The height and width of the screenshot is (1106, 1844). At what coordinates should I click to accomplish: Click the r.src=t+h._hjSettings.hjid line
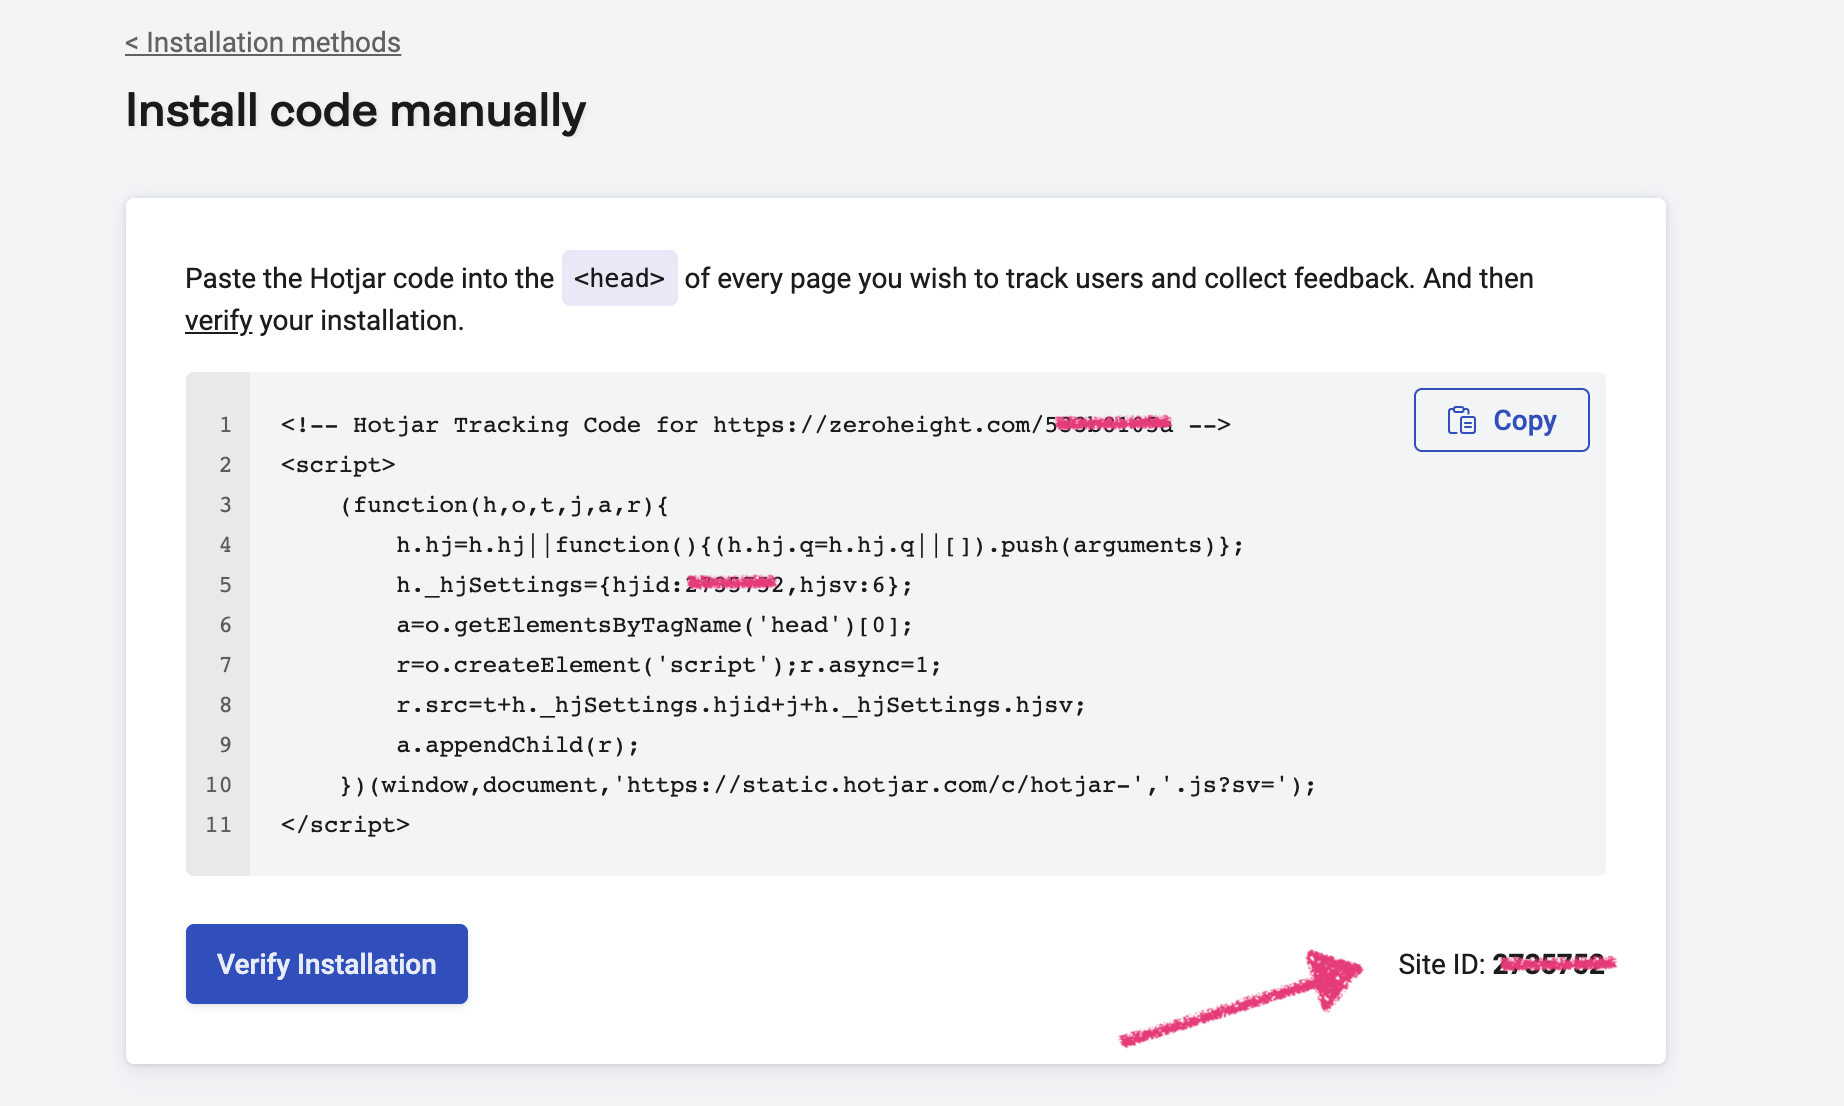pos(741,705)
